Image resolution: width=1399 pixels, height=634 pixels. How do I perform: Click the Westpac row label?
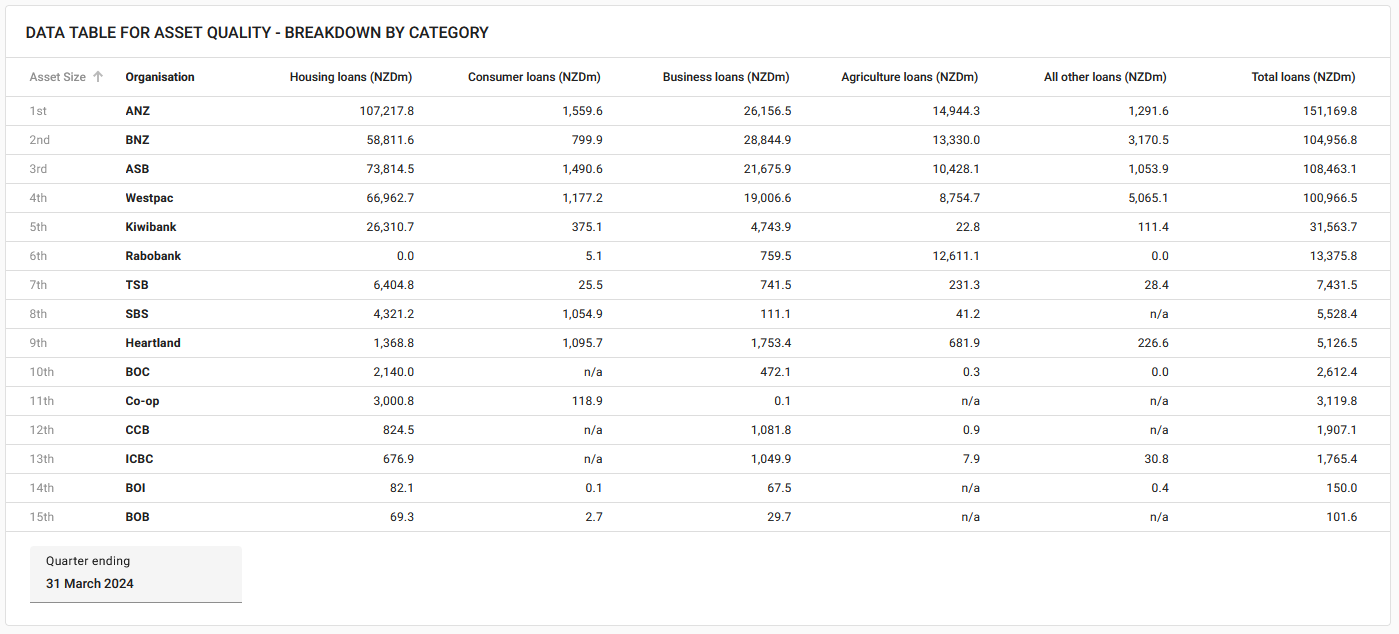[149, 198]
